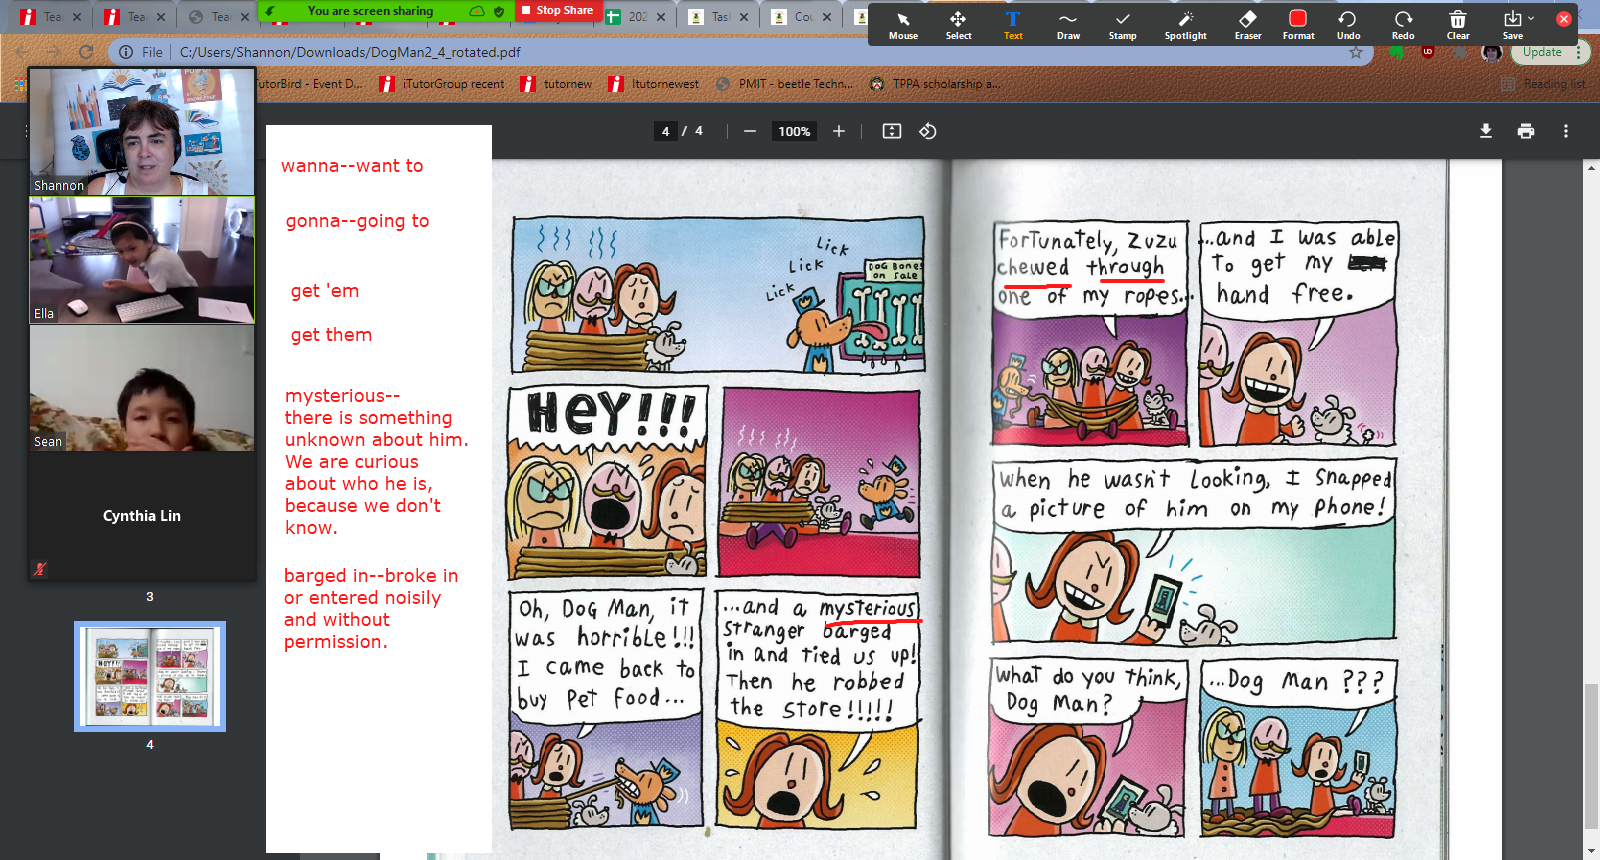Select the page 4 thumbnail

pyautogui.click(x=150, y=677)
